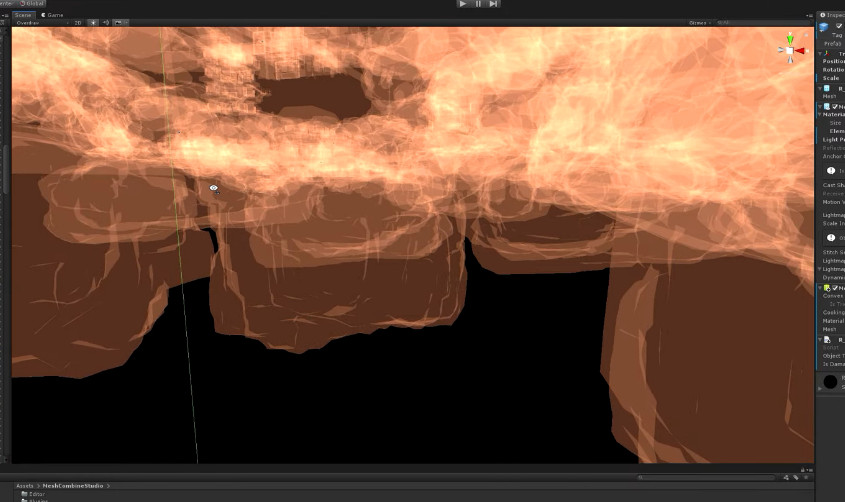Click the Scene view search field
The width and height of the screenshot is (845, 502).
pos(761,23)
